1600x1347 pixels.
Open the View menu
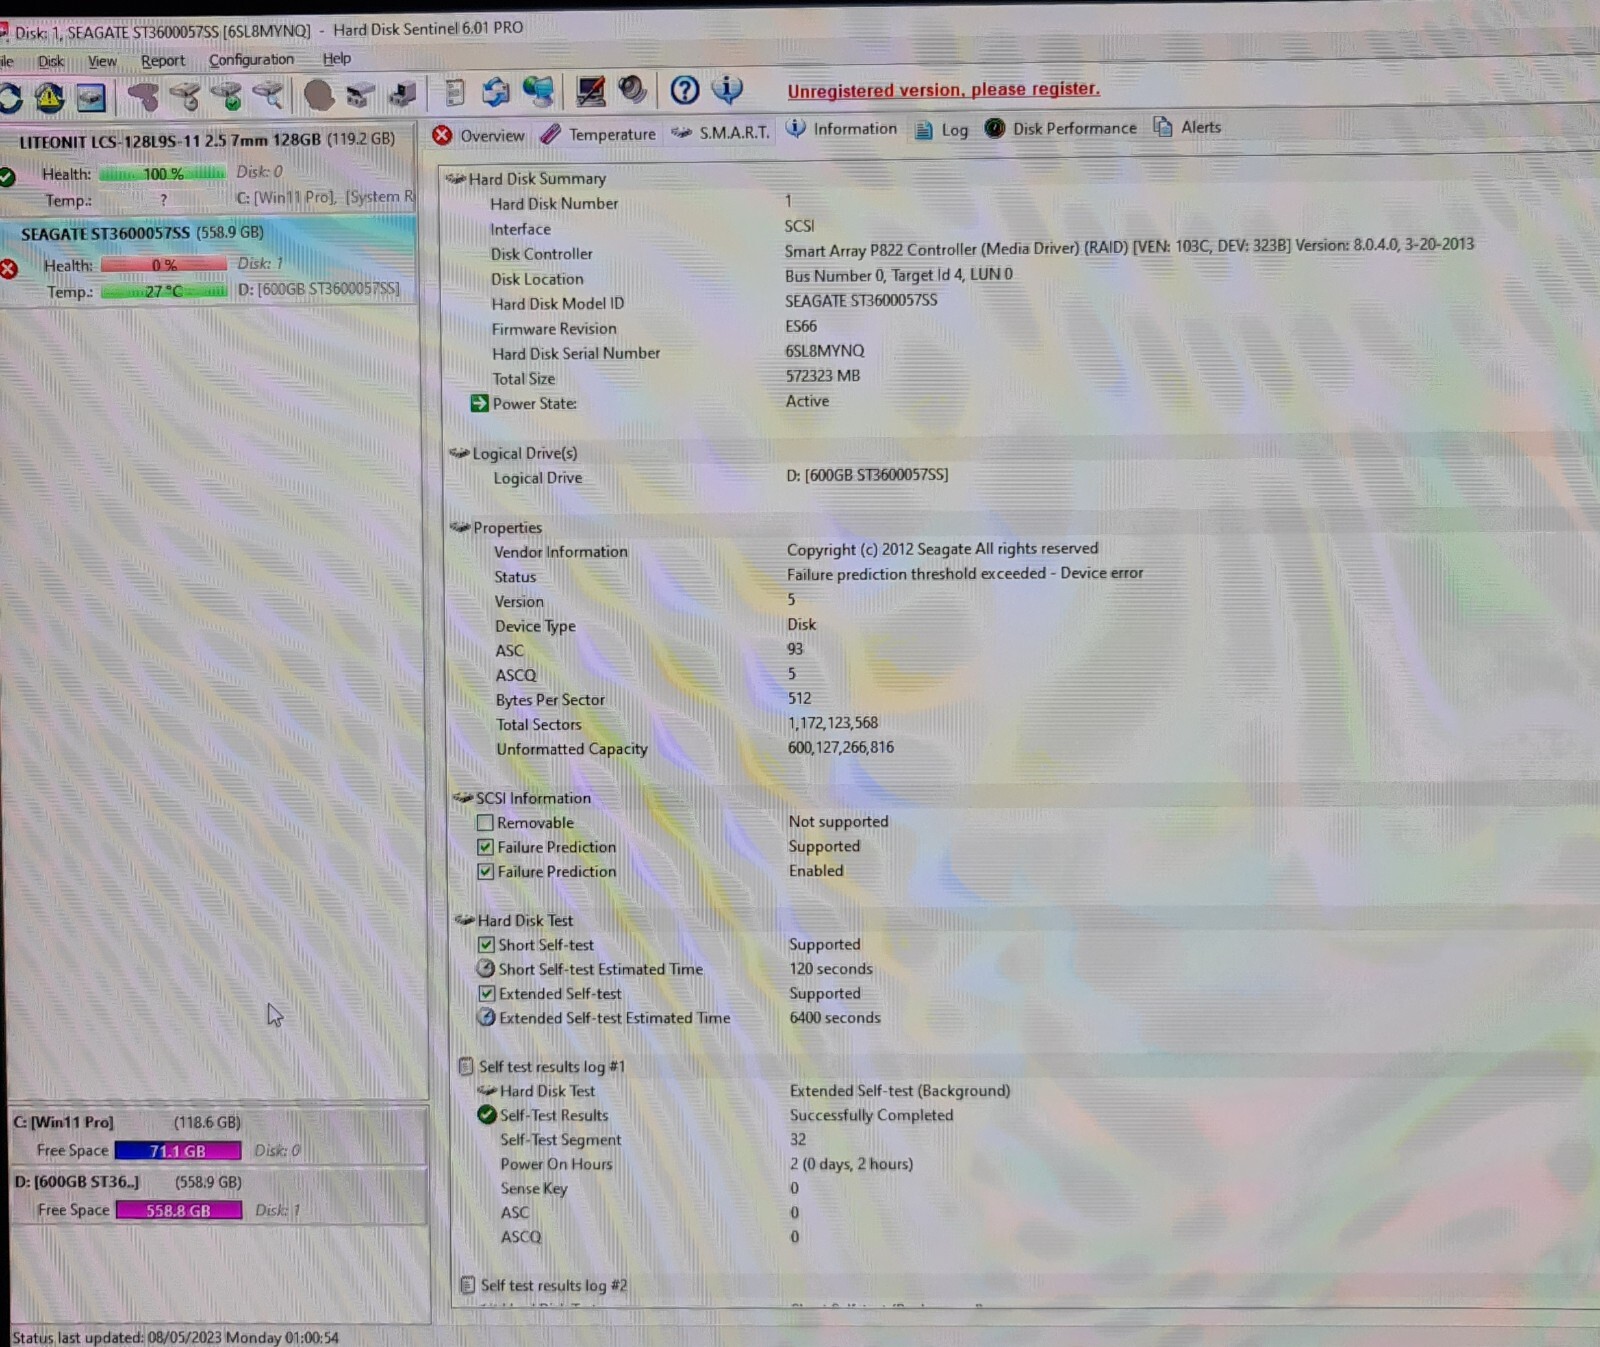click(x=102, y=61)
